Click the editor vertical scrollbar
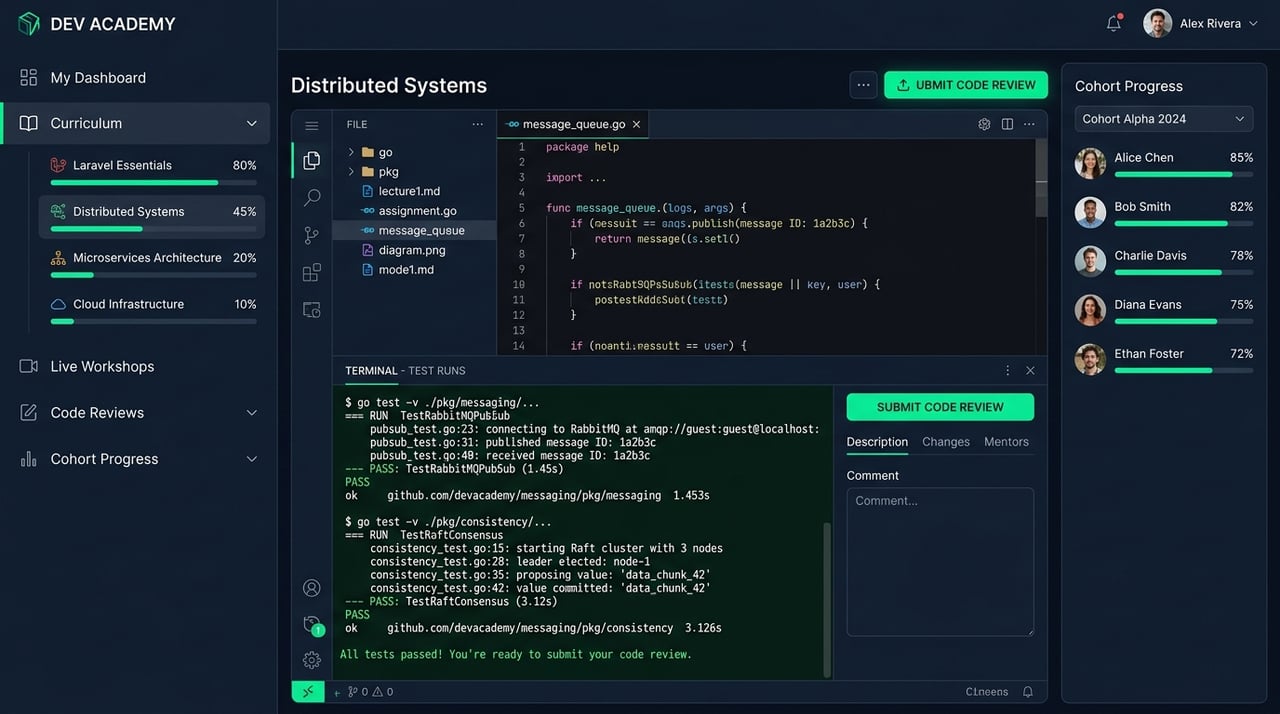The image size is (1280, 714). pos(1041,178)
